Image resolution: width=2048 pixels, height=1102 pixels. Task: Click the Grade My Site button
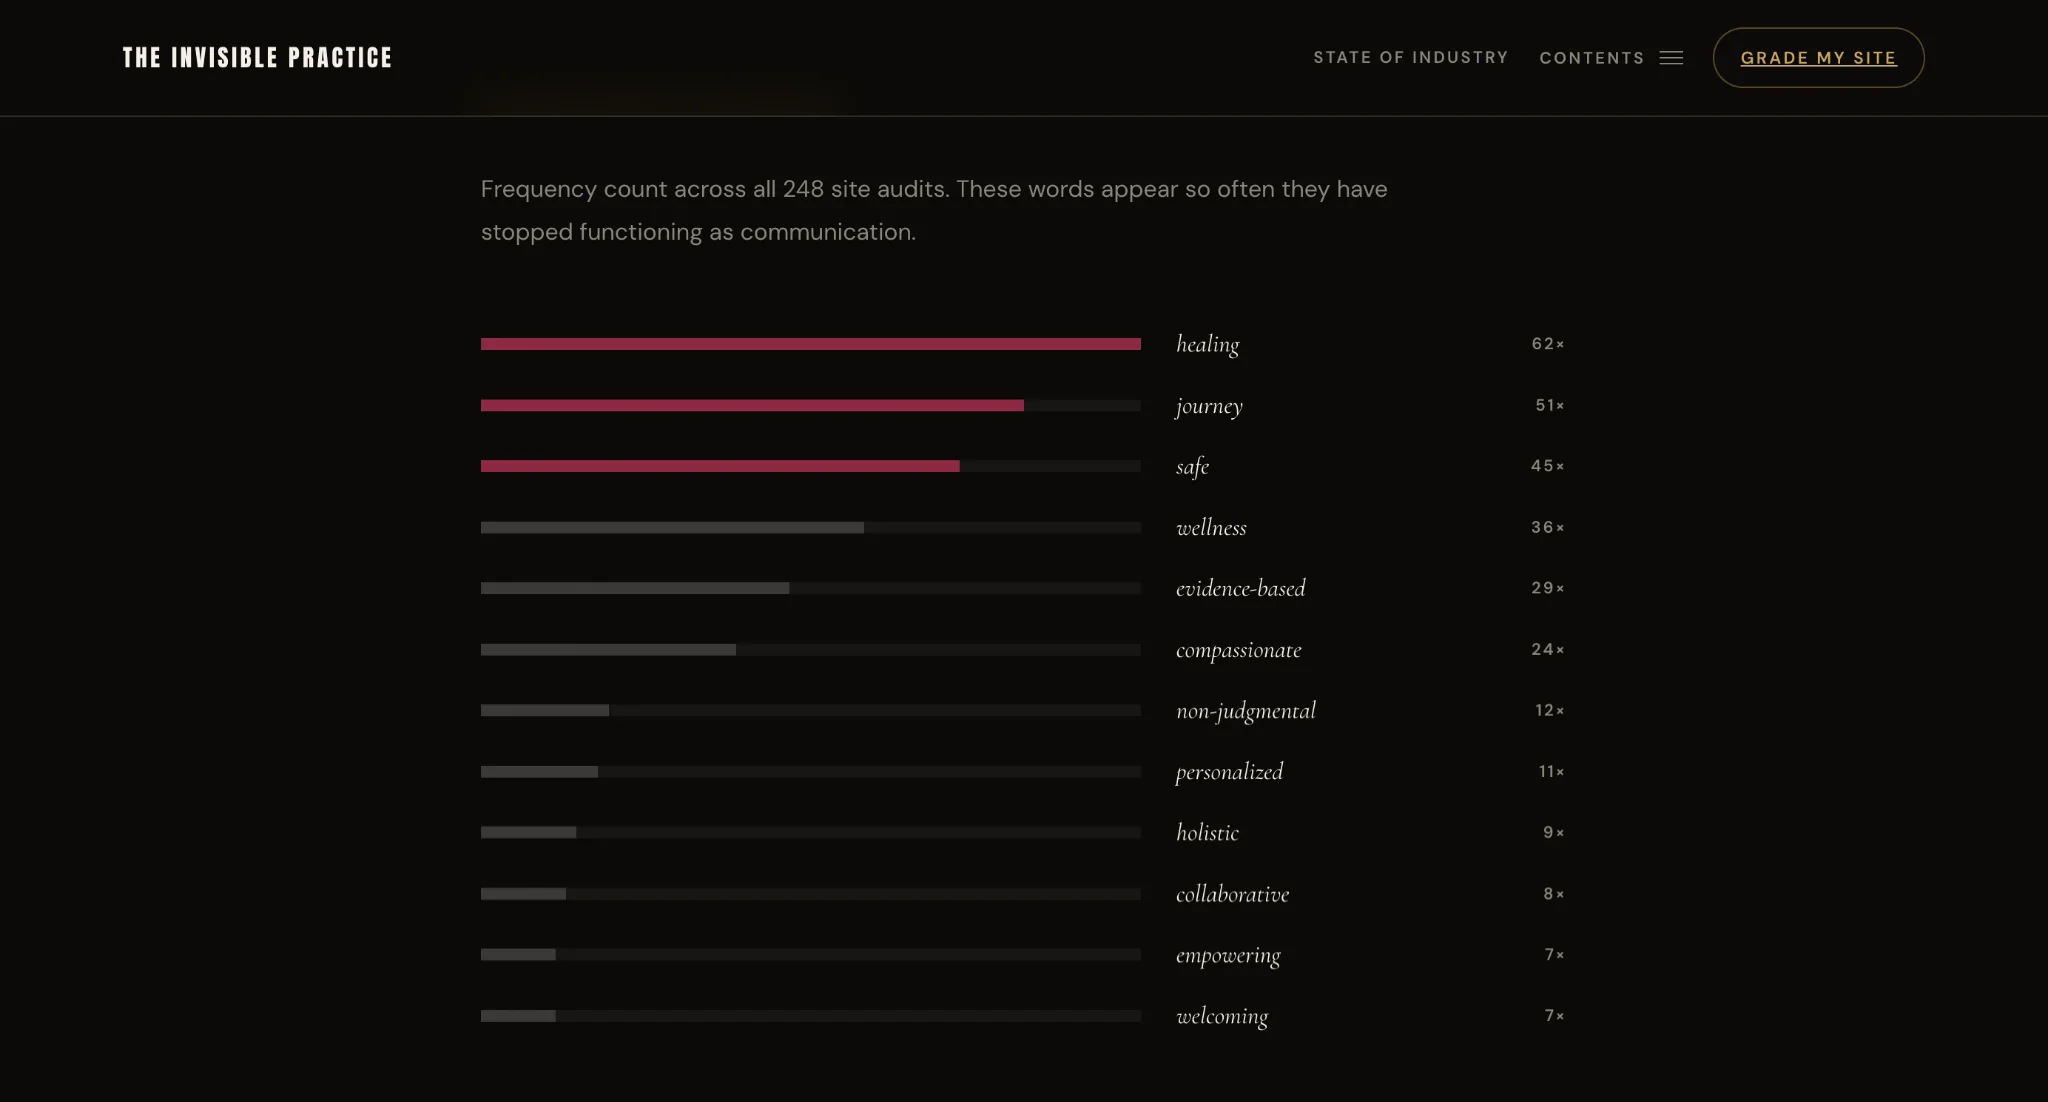[x=1818, y=58]
